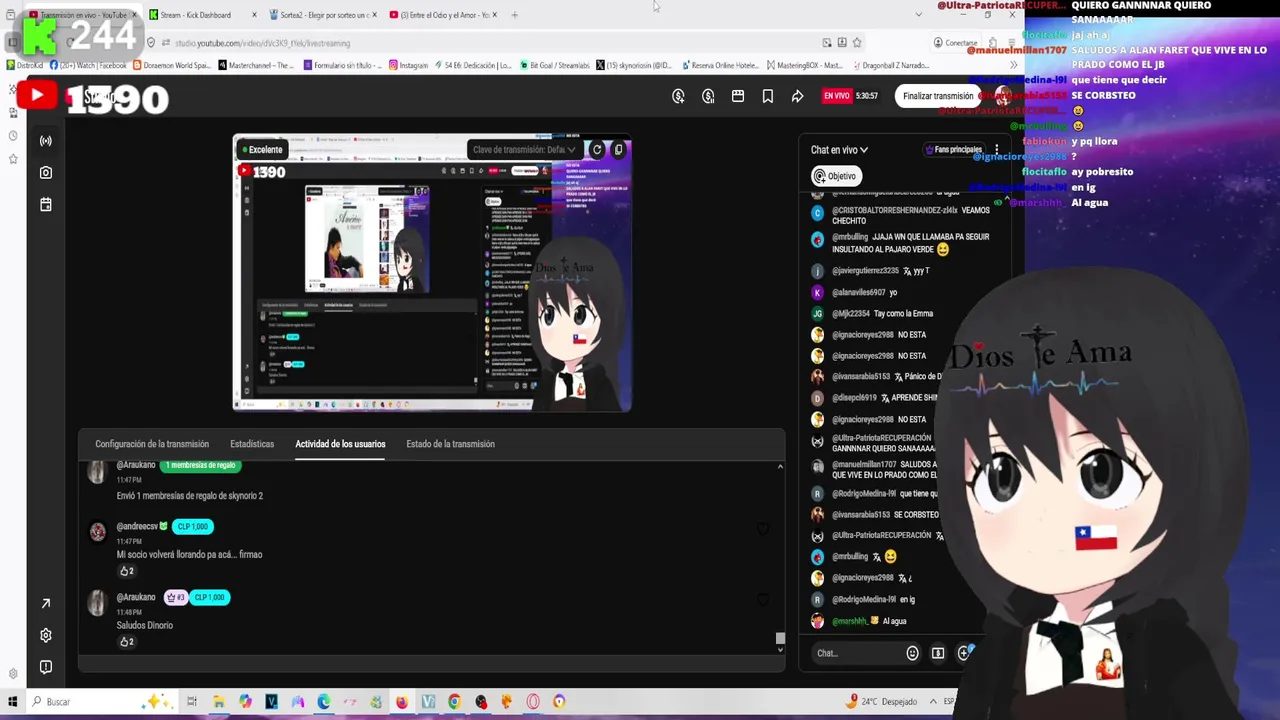1280x720 pixels.
Task: Click the activity list scroll-up arrow
Action: click(x=780, y=467)
